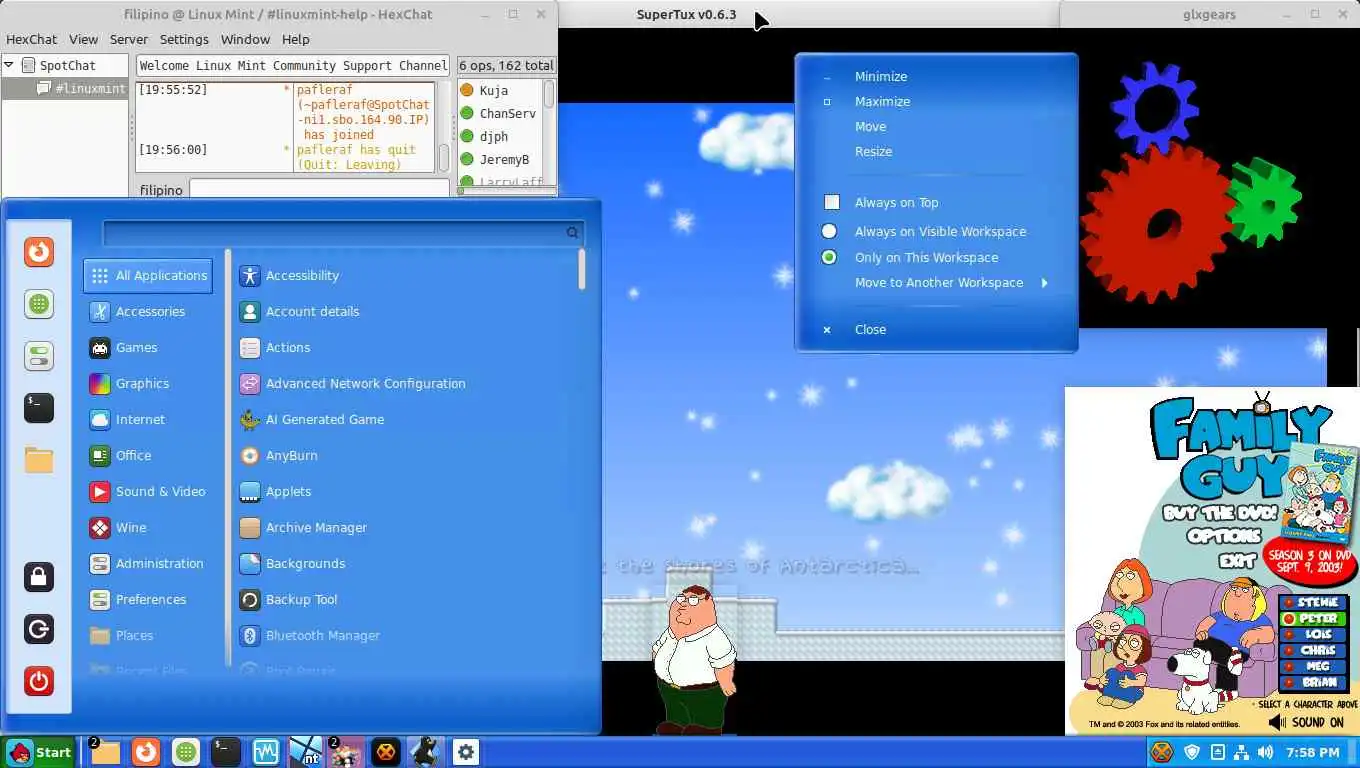Open Files folder icon in menu sidebar
Screen dimensions: 1360x768
[x=39, y=459]
